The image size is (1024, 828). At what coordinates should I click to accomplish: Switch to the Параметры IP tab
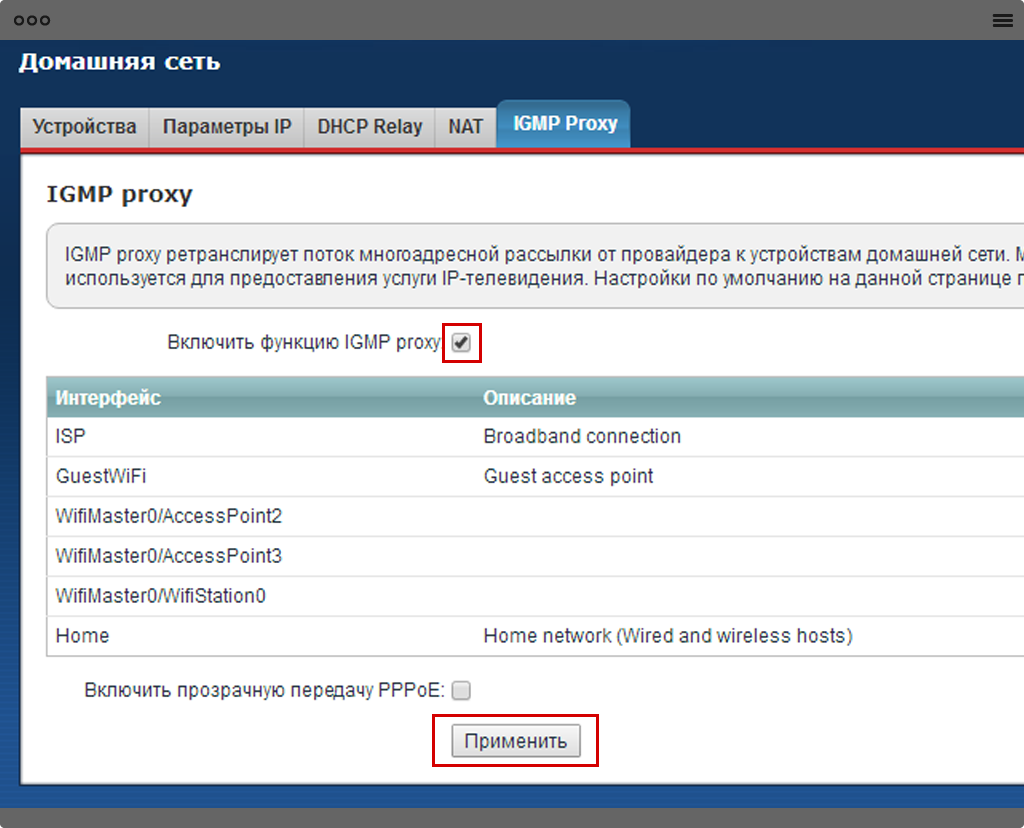pos(226,127)
